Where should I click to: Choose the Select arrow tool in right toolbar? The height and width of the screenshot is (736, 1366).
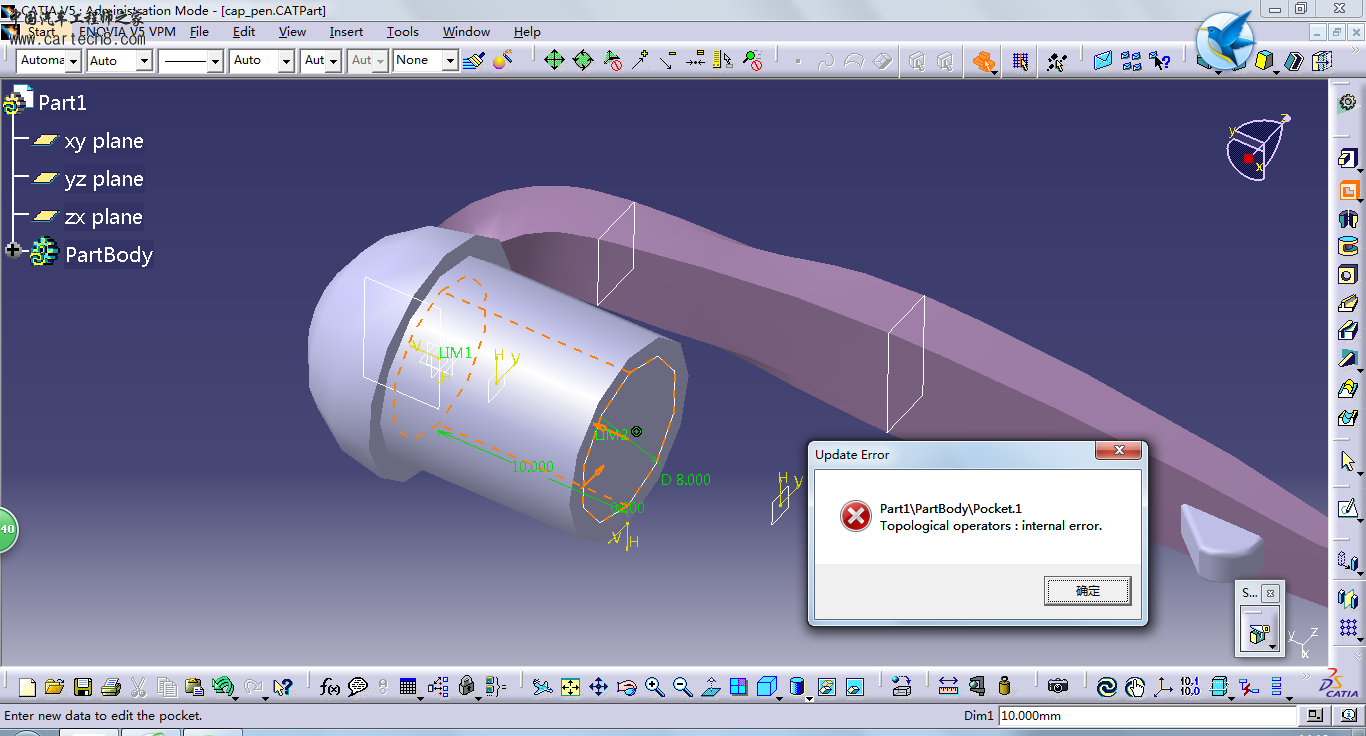tap(1348, 462)
